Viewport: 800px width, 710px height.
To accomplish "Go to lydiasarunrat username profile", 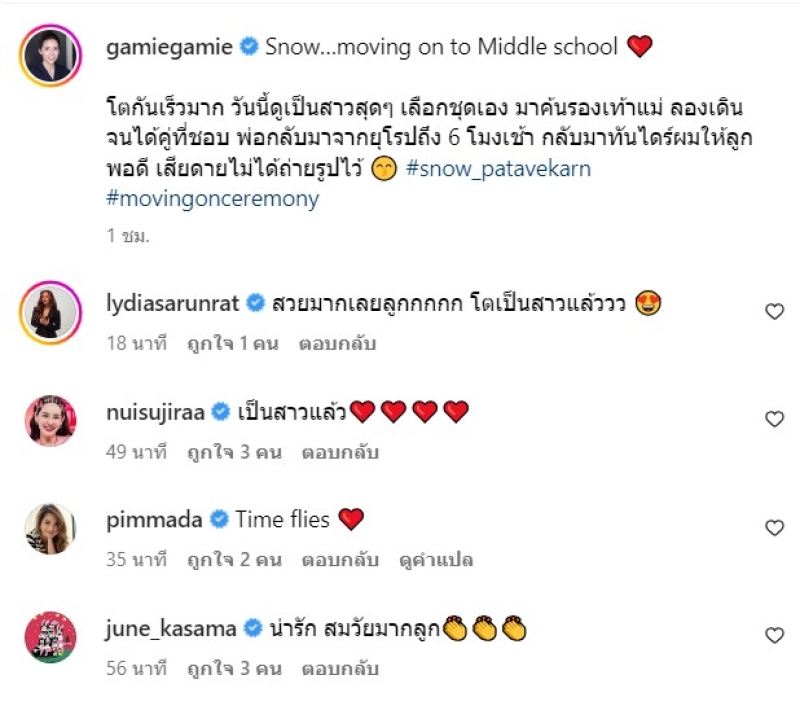I will pyautogui.click(x=172, y=303).
